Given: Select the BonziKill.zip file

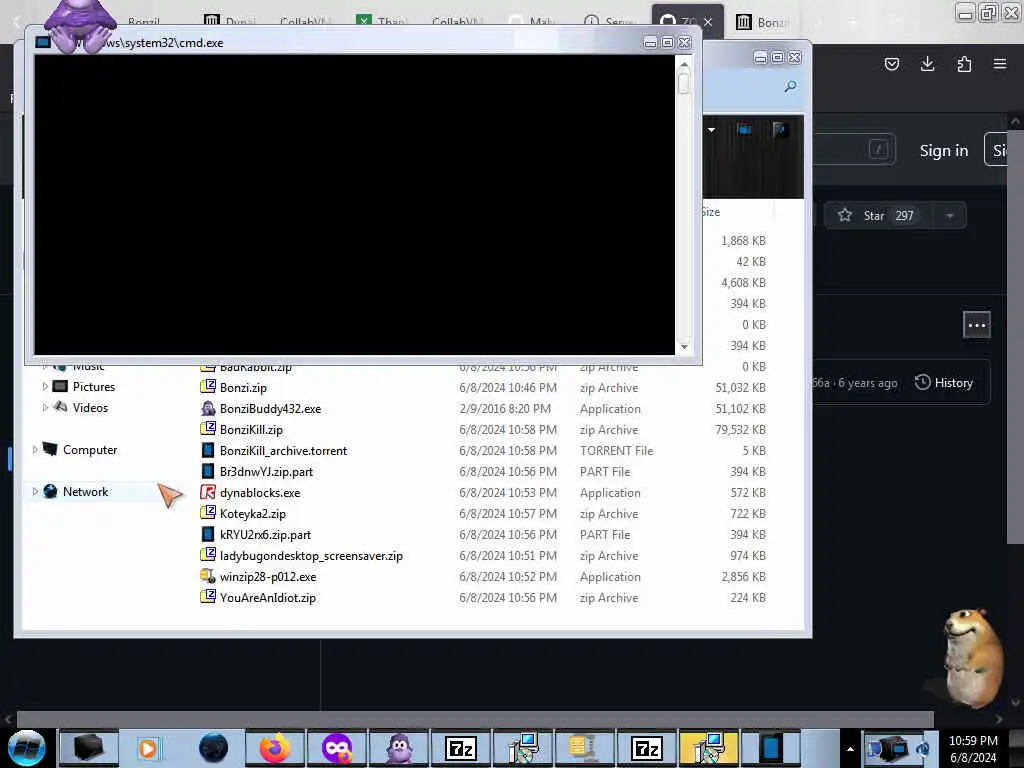Looking at the screenshot, I should 251,430.
